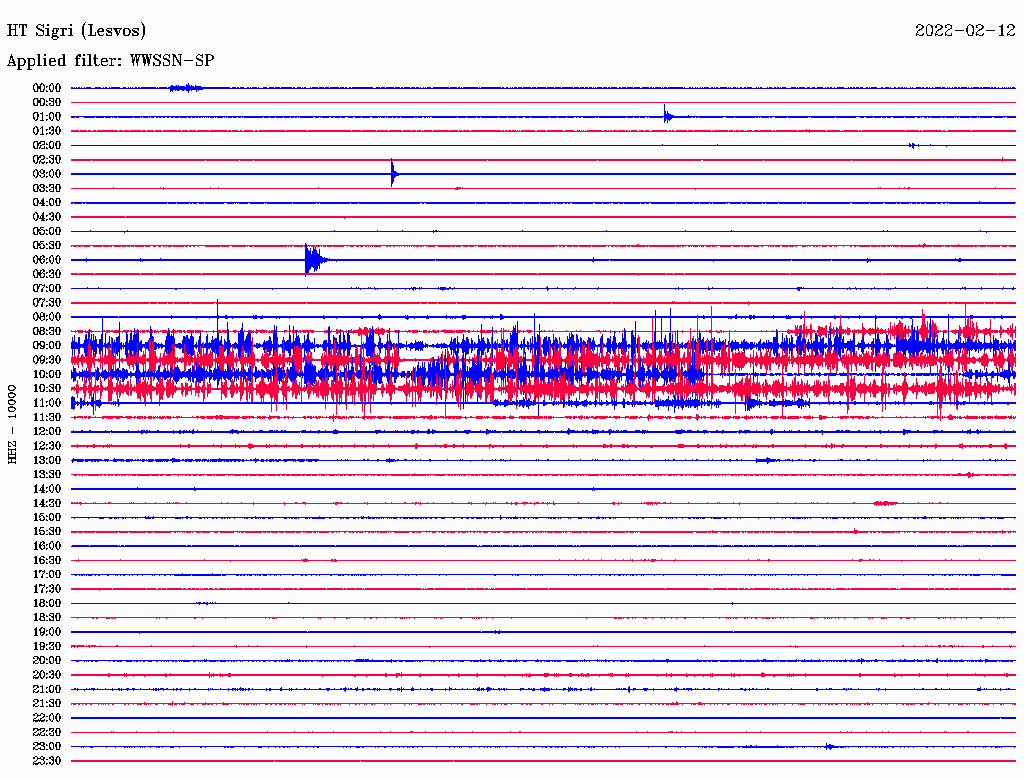Viewport: 1024px width, 780px height.
Task: Click the event burst on the 01:00 trace
Action: [667, 116]
